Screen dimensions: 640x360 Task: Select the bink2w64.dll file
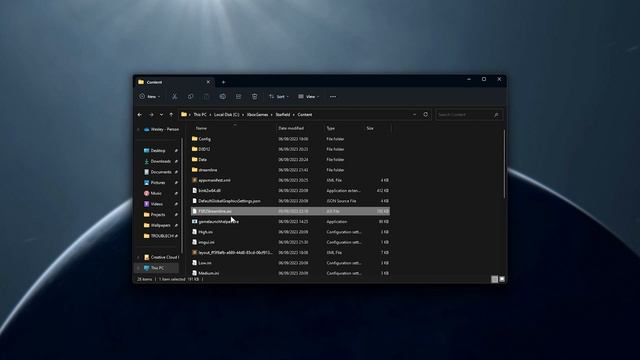(x=290, y=191)
